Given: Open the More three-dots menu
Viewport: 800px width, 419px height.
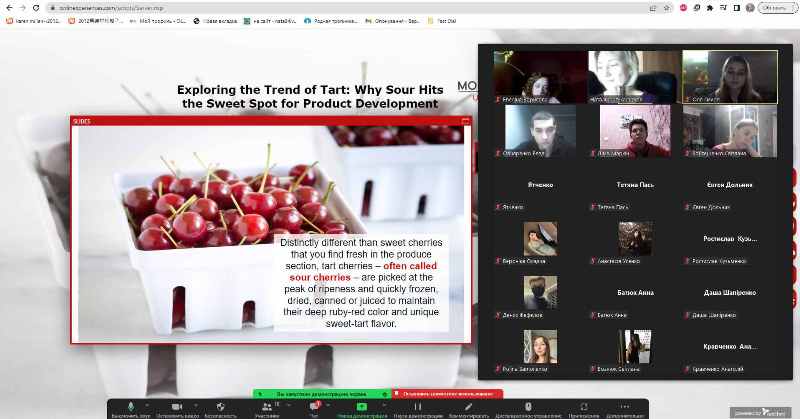Looking at the screenshot, I should coord(624,409).
